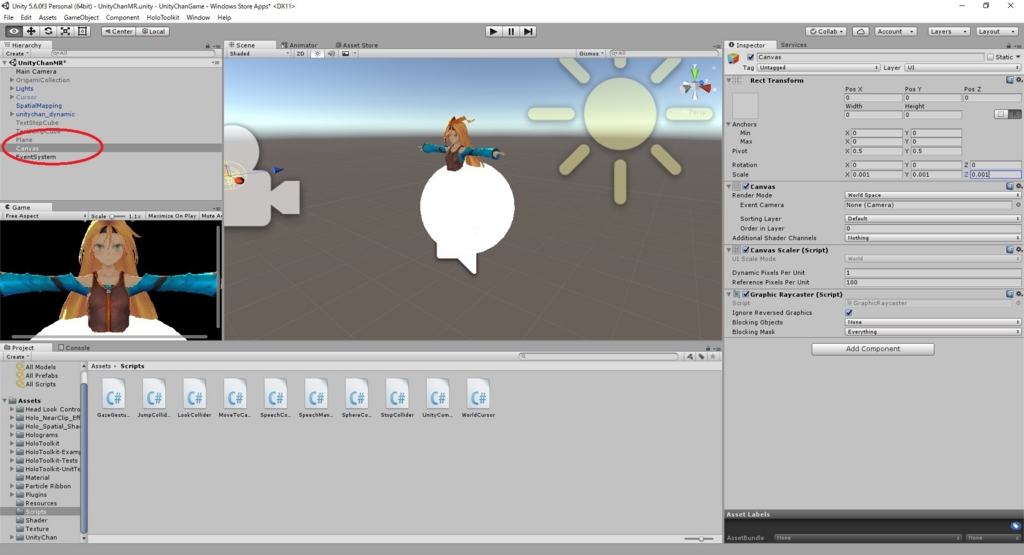Click the scene orientation gizmo

tap(696, 85)
